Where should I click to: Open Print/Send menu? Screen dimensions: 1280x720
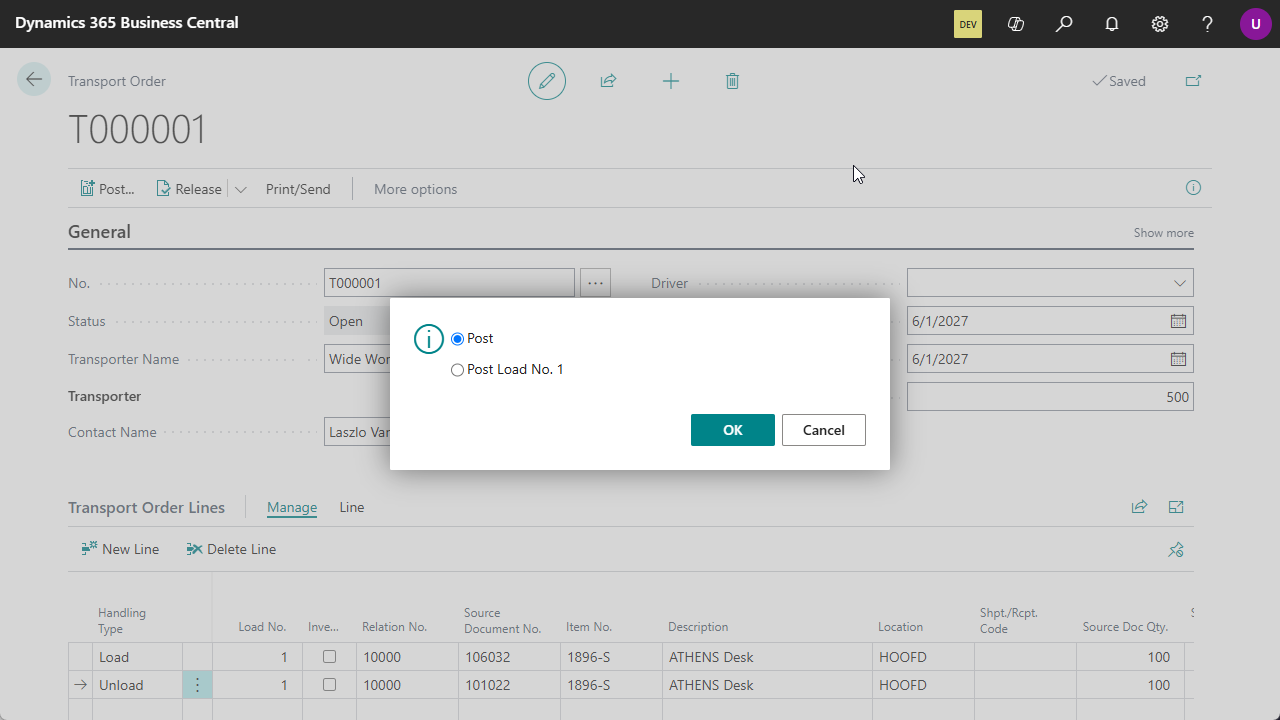298,189
